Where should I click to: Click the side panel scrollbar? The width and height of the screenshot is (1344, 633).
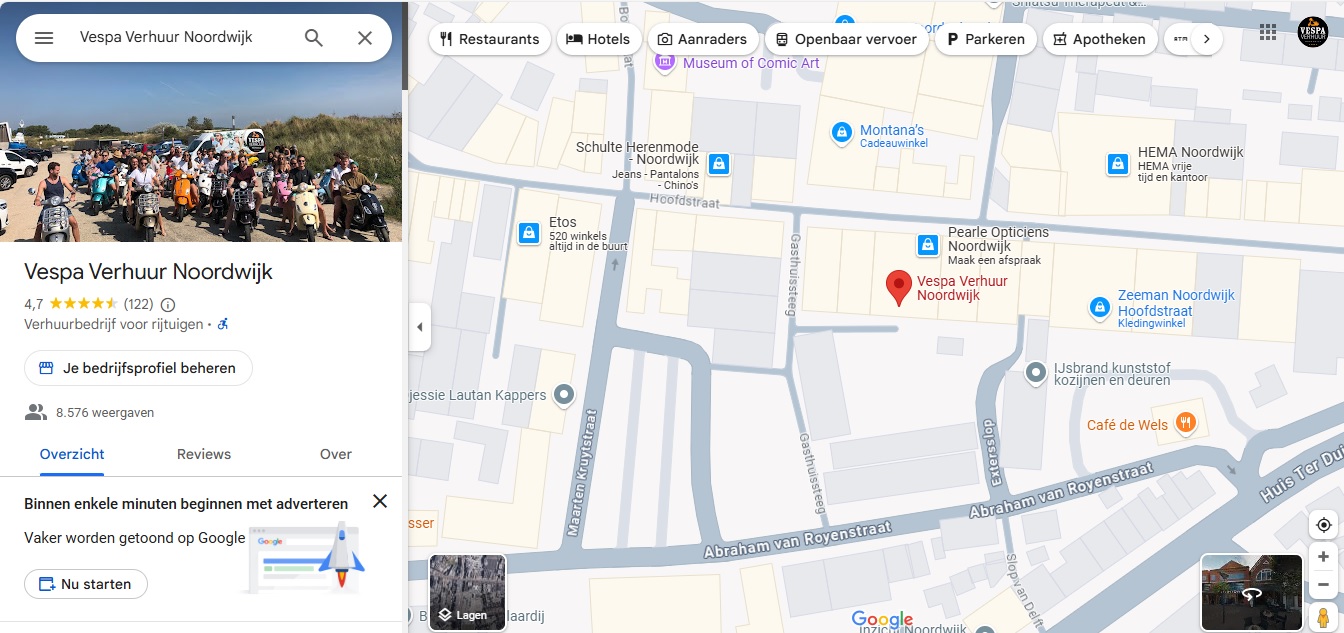coord(405,45)
